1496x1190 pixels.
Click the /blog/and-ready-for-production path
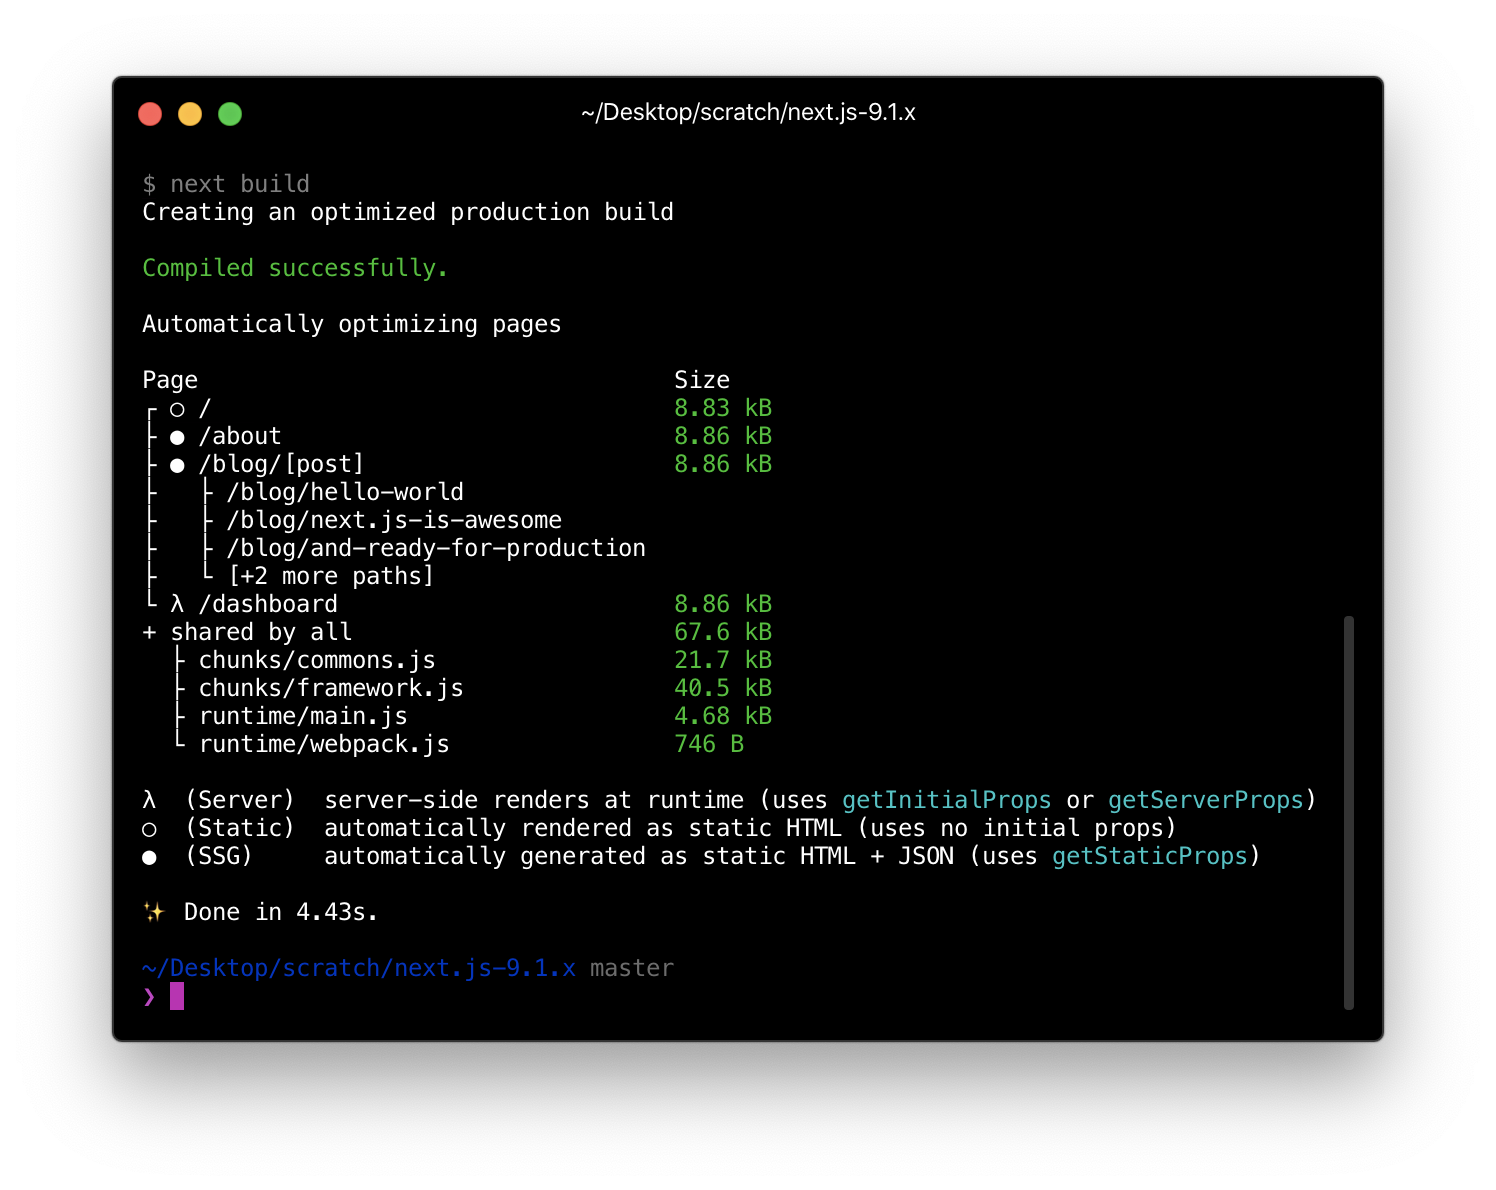(x=436, y=548)
